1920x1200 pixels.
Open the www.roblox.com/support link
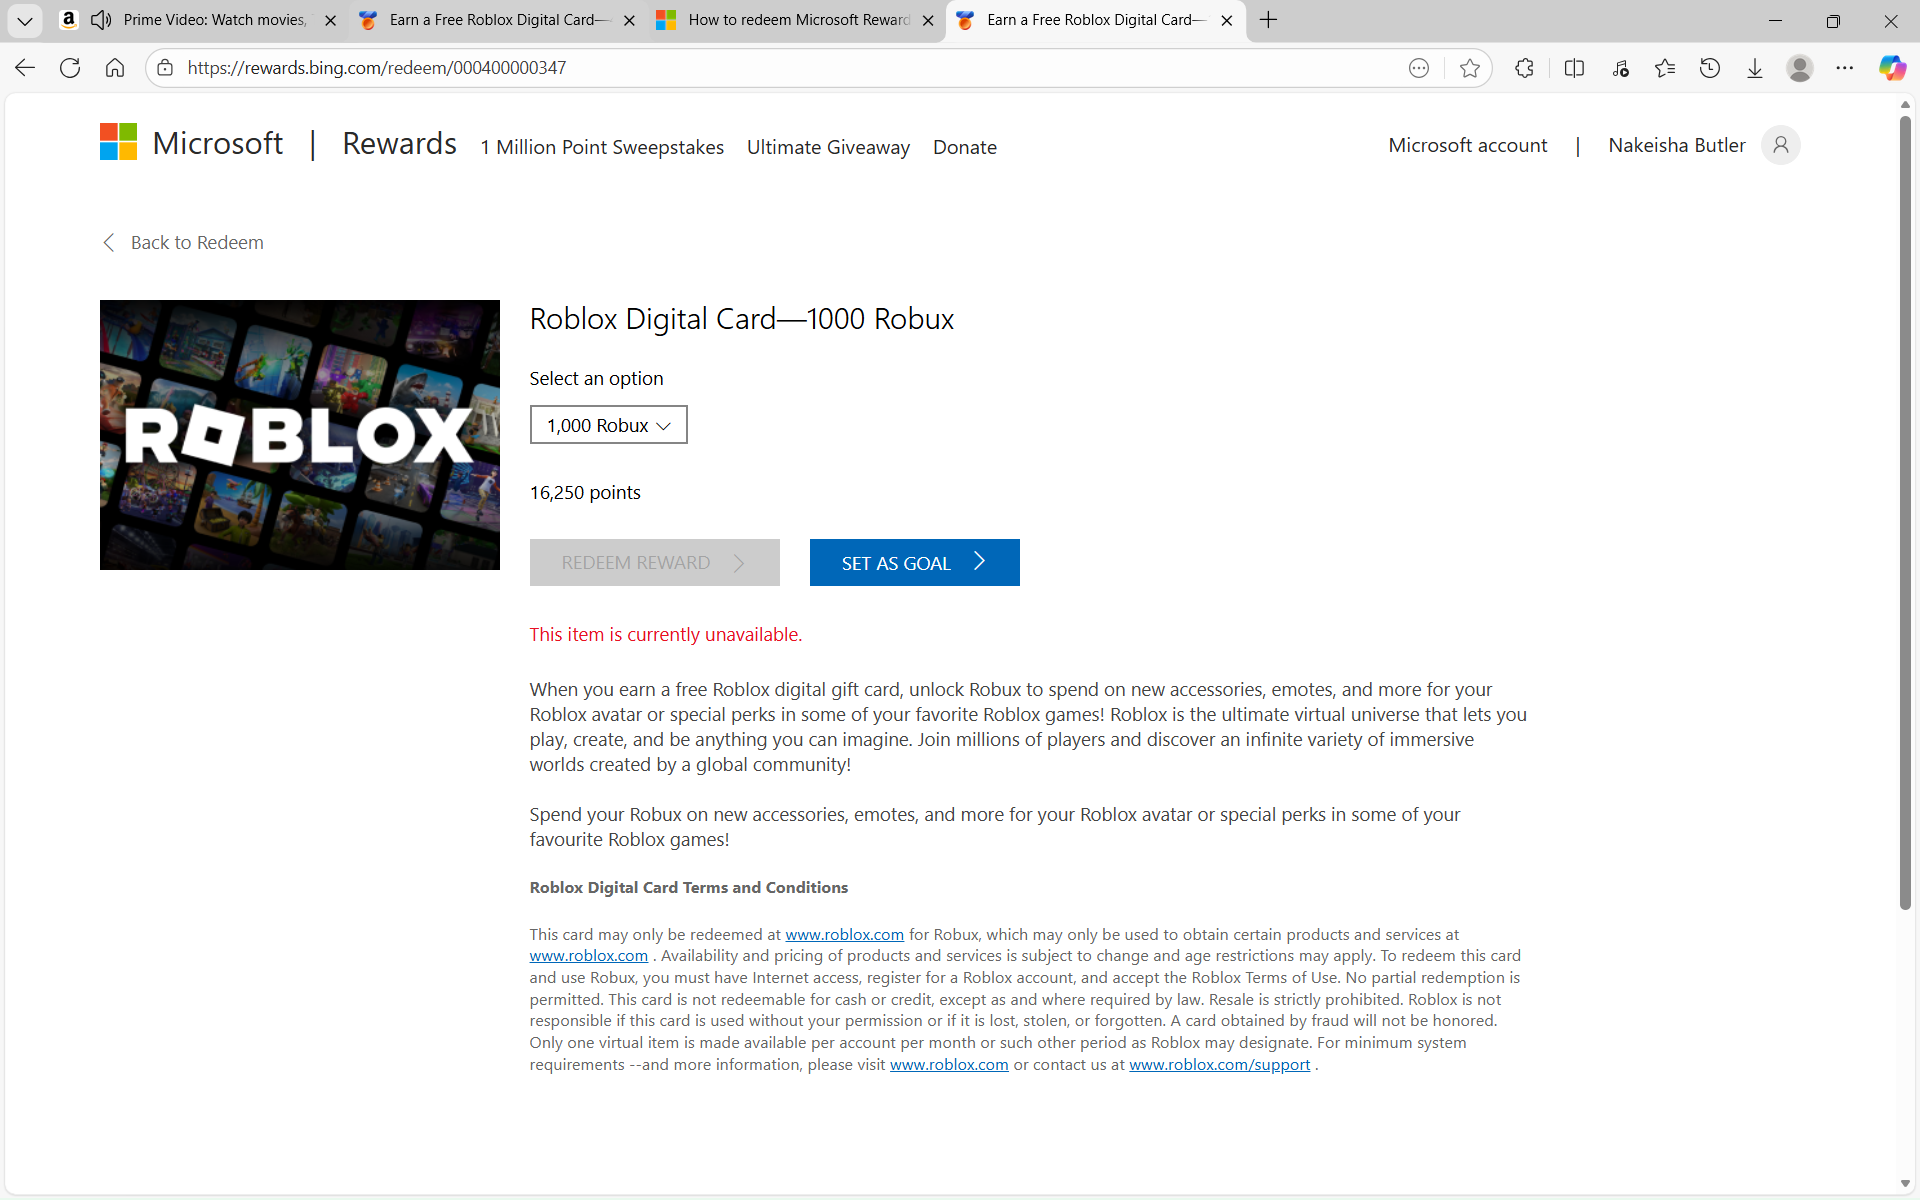(1219, 1065)
